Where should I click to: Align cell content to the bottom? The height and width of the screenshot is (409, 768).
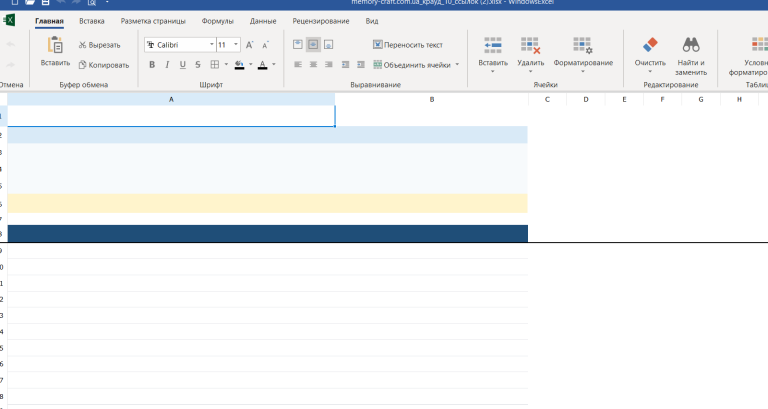coord(329,45)
